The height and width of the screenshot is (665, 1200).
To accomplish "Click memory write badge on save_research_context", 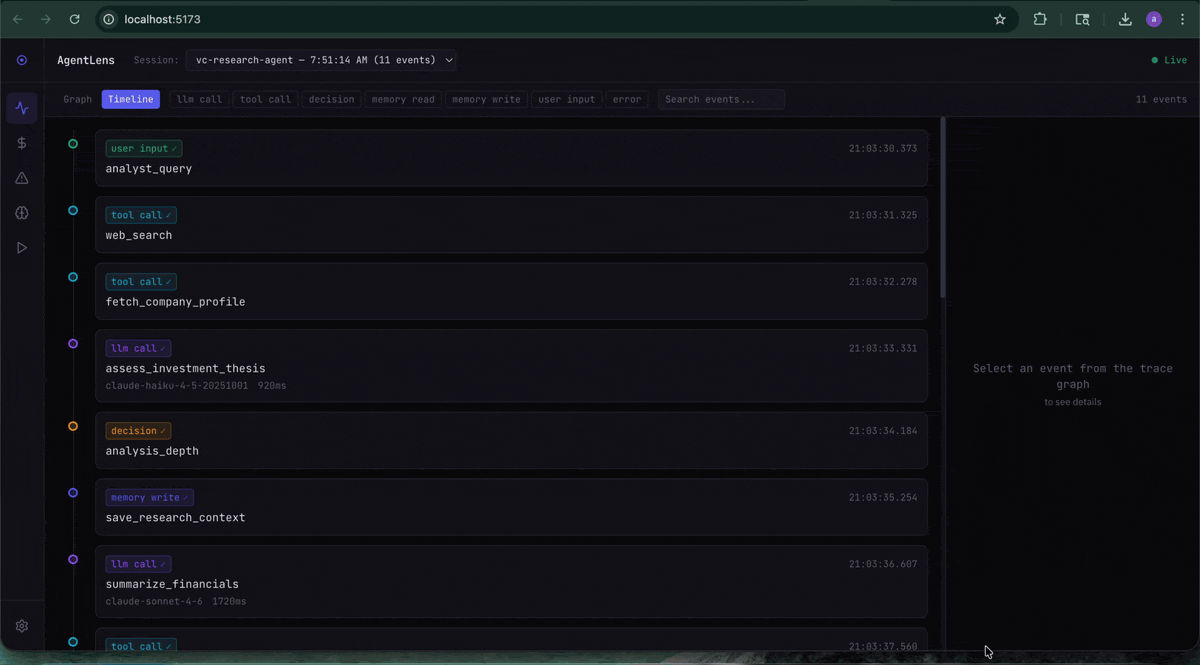I will click(150, 497).
